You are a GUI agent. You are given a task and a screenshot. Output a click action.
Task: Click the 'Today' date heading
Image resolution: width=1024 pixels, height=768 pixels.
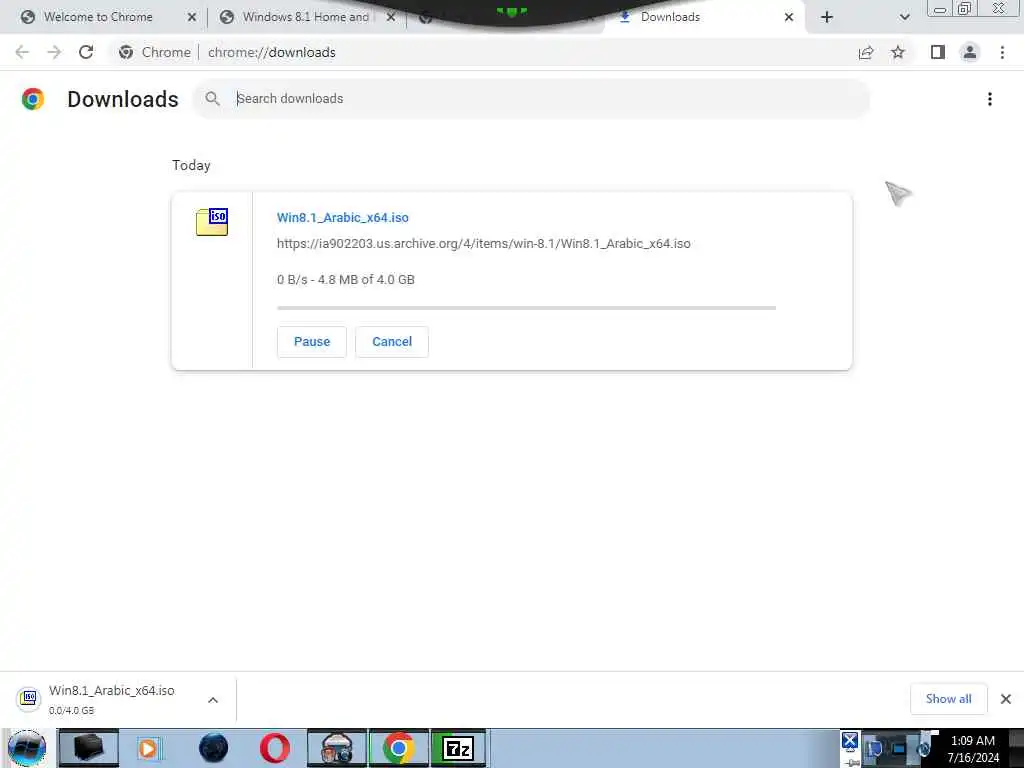coord(191,165)
